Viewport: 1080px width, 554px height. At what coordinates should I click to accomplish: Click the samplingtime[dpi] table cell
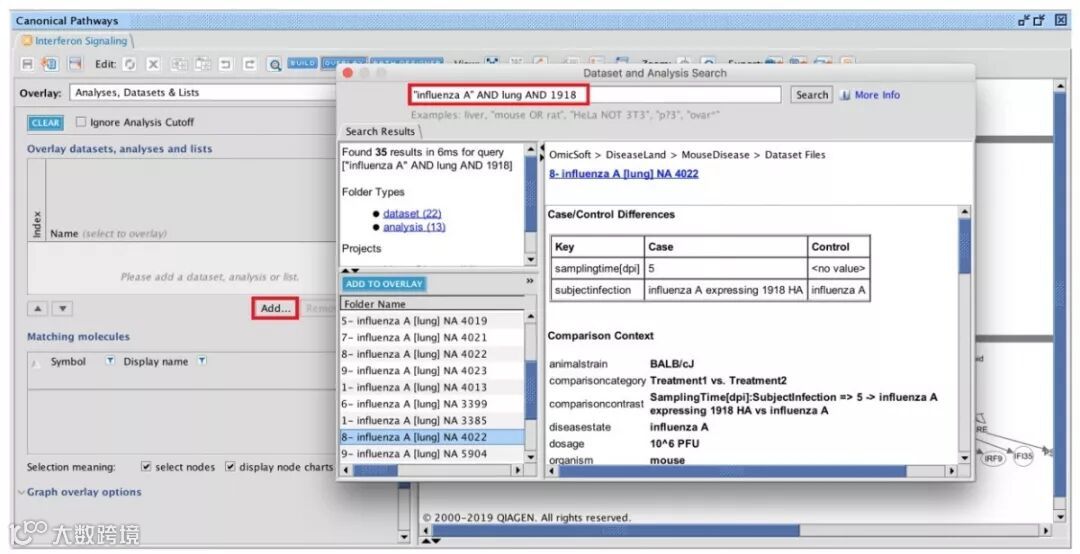tap(597, 269)
